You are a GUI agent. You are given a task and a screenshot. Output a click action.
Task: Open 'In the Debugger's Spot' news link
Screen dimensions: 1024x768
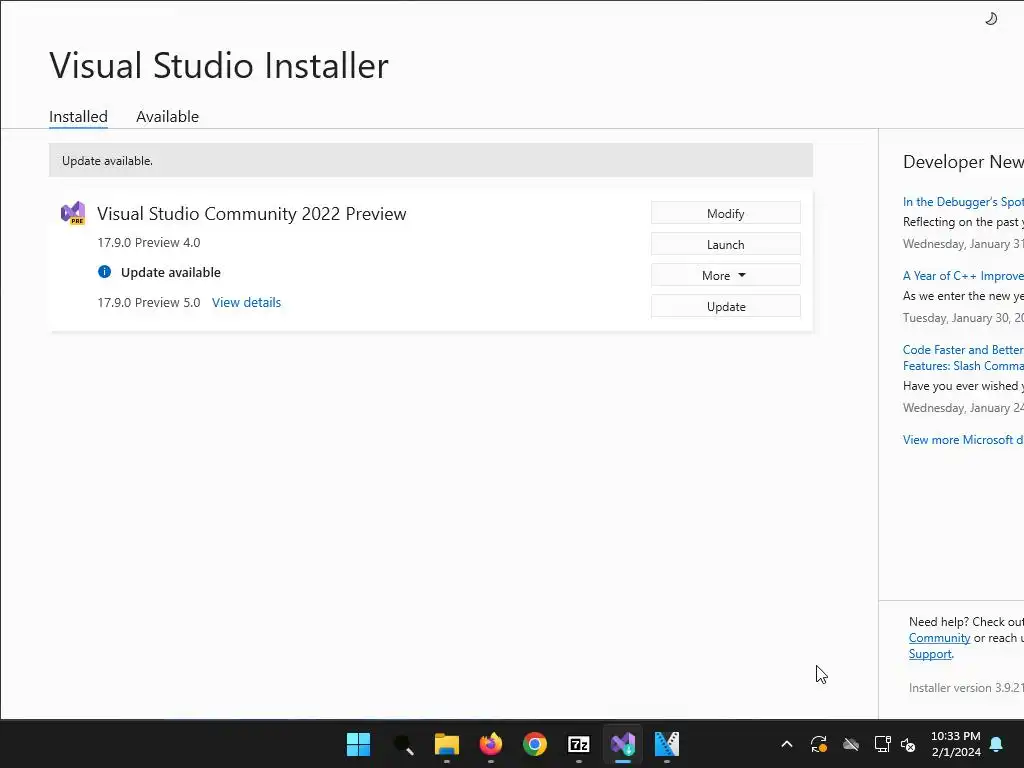(x=963, y=202)
